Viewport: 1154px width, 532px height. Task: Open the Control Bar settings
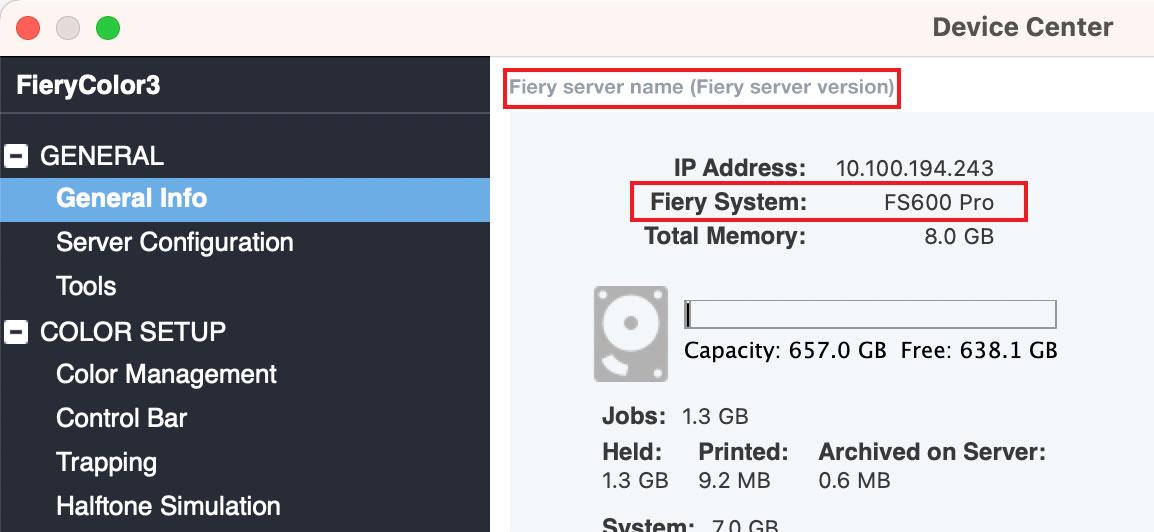pyautogui.click(x=121, y=418)
